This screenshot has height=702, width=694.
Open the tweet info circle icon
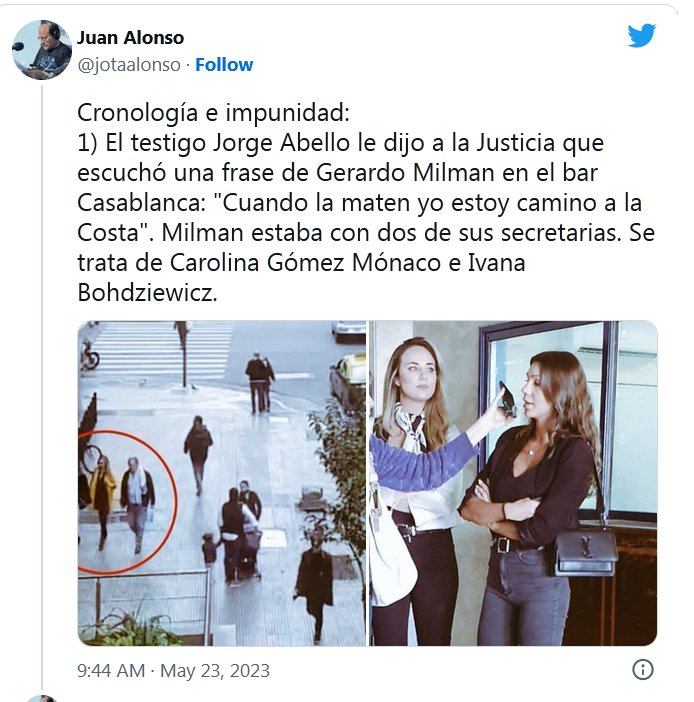(643, 670)
